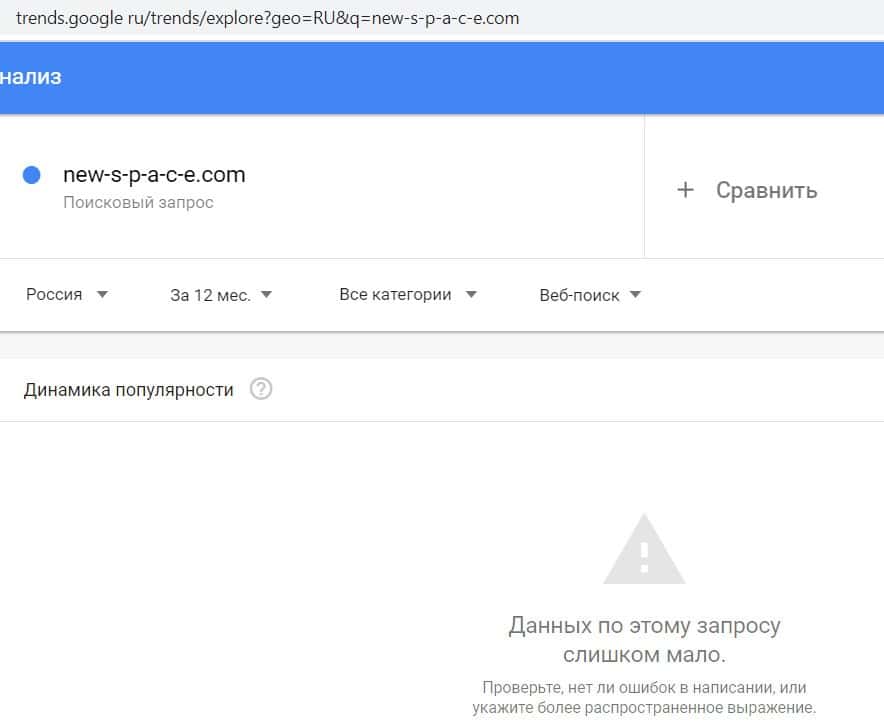Click the blue dot color marker

click(x=31, y=175)
